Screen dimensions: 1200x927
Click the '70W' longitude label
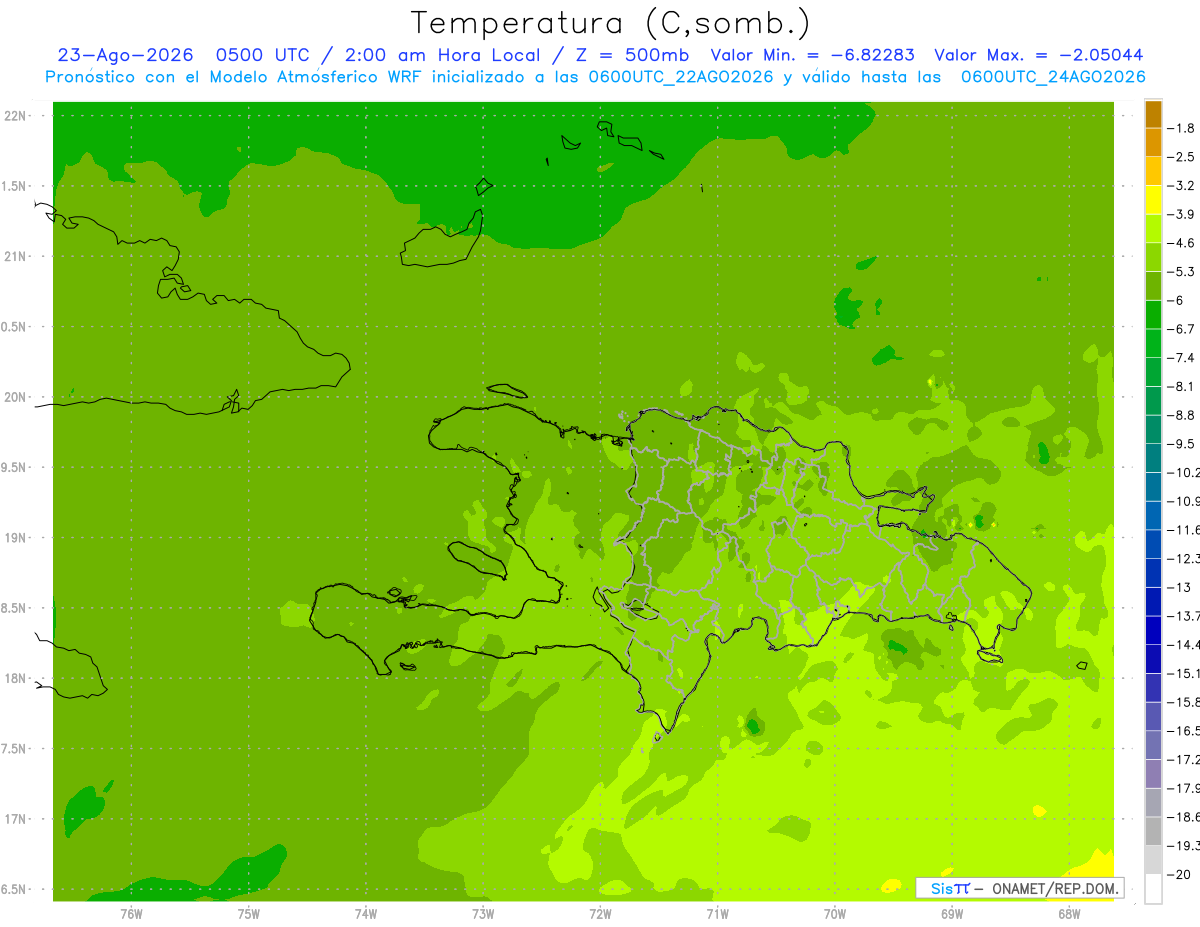[834, 913]
